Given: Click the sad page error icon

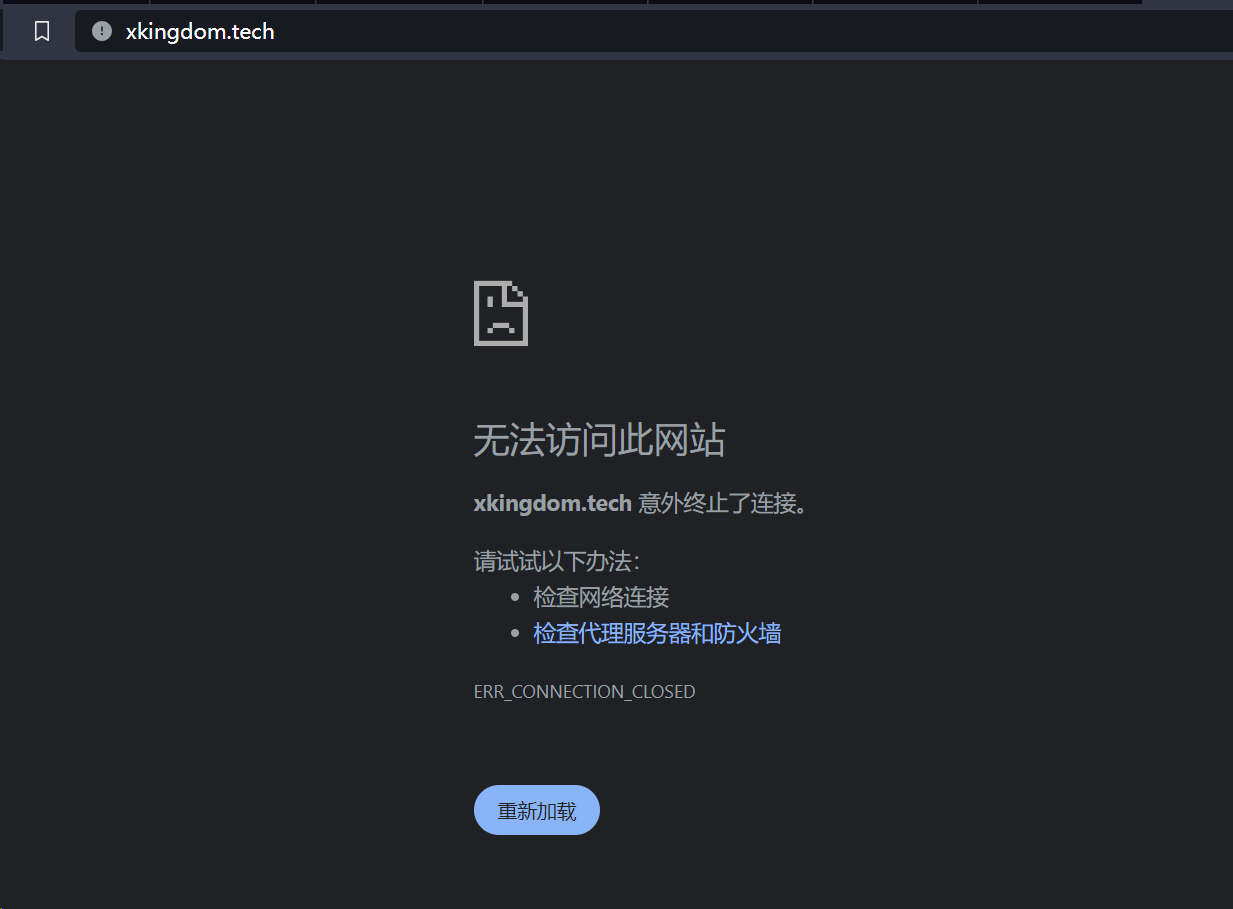Looking at the screenshot, I should pyautogui.click(x=500, y=313).
